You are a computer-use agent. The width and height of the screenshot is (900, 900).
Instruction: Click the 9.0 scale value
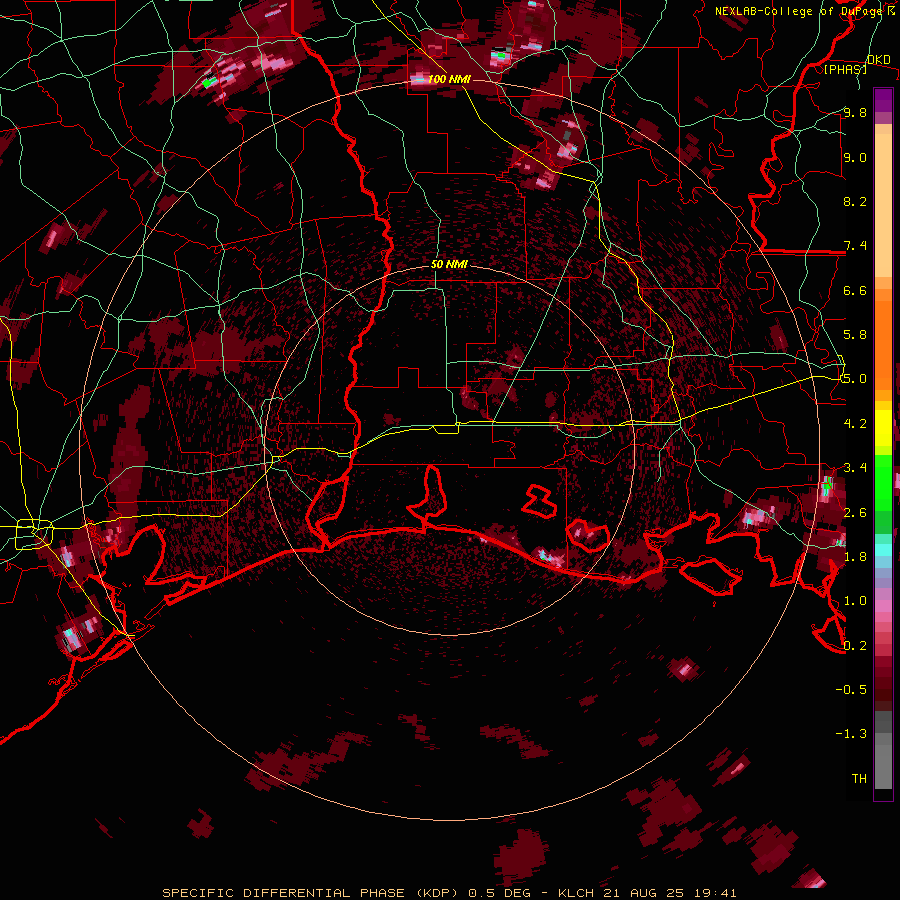855,157
